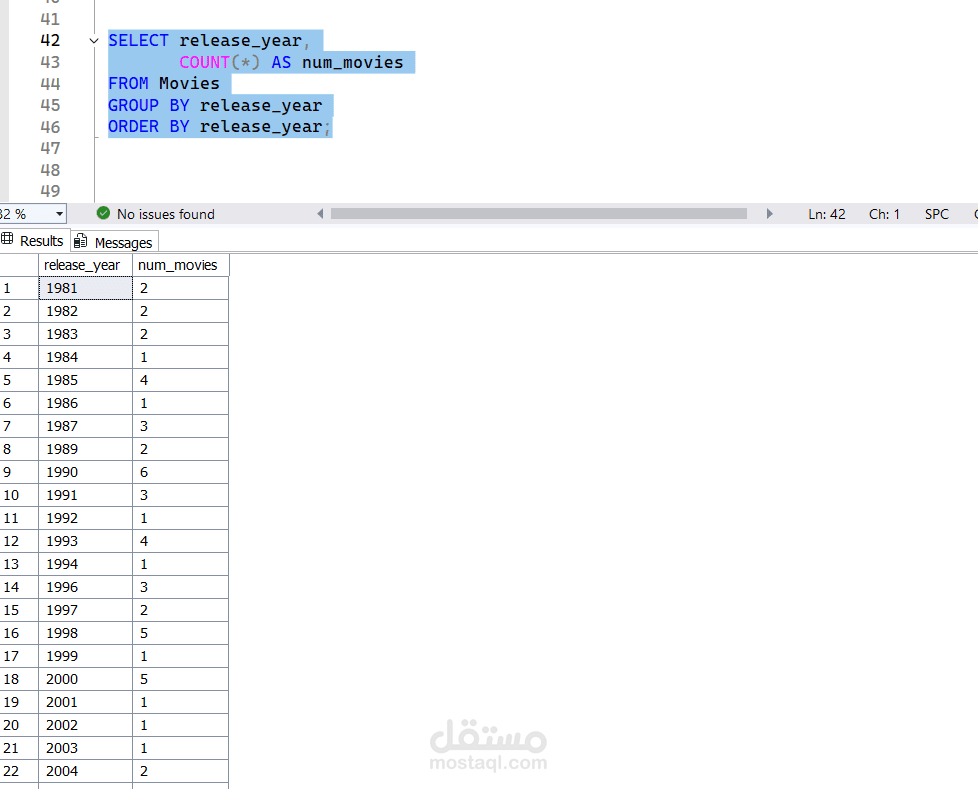Image resolution: width=978 pixels, height=789 pixels.
Task: Click num_movies alias in the query
Action: tap(353, 62)
